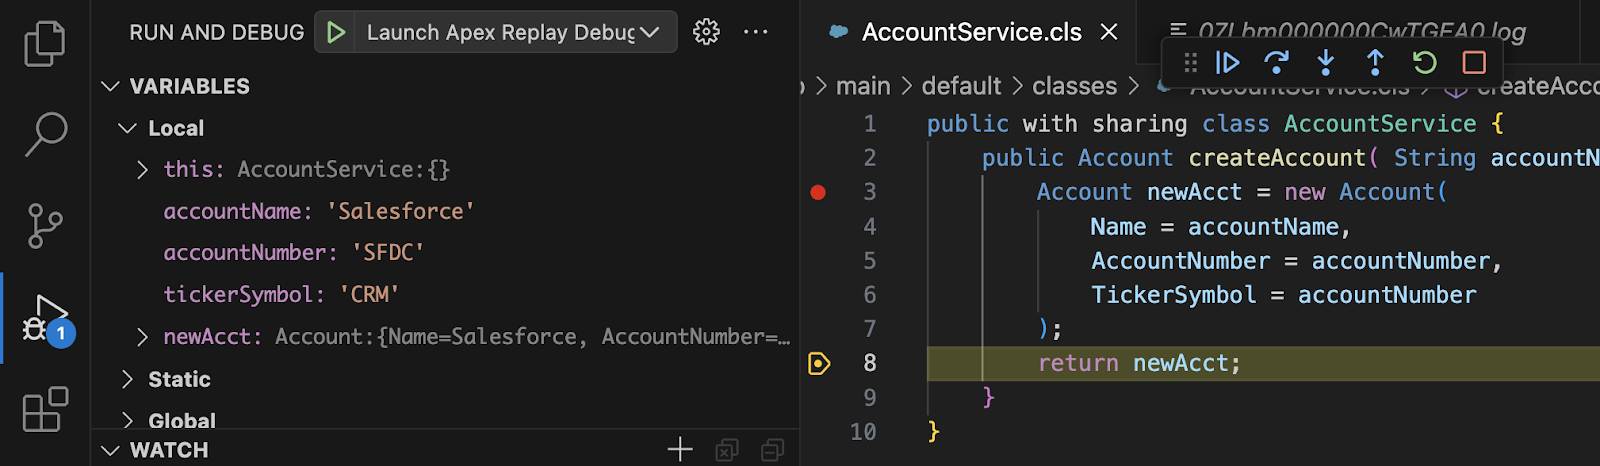Stop the debug session
The width and height of the screenshot is (1600, 466).
click(1474, 63)
